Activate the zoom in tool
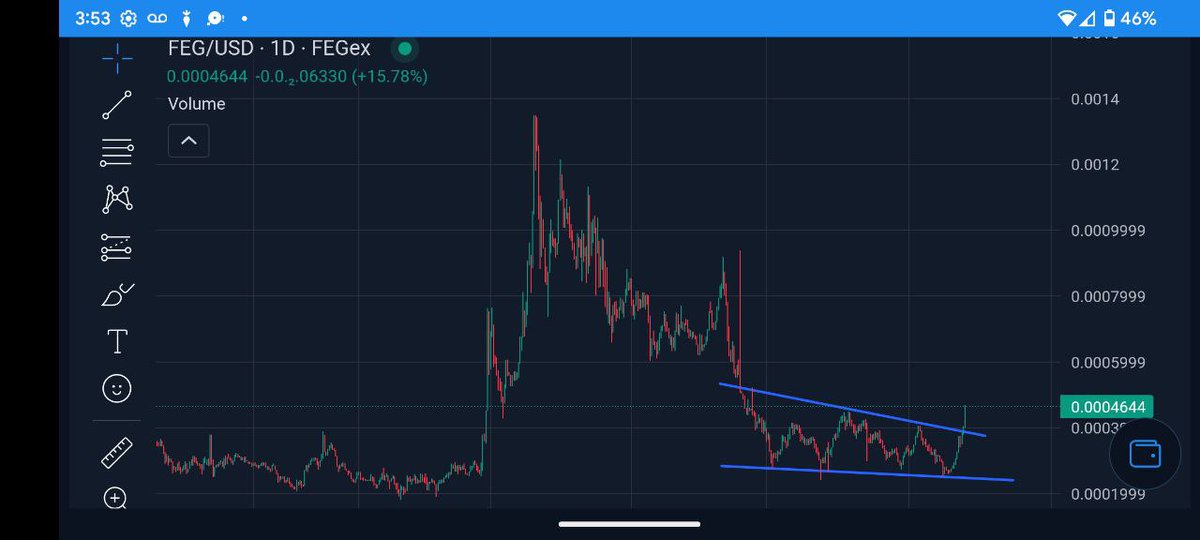Viewport: 1200px width, 540px height. (x=116, y=498)
